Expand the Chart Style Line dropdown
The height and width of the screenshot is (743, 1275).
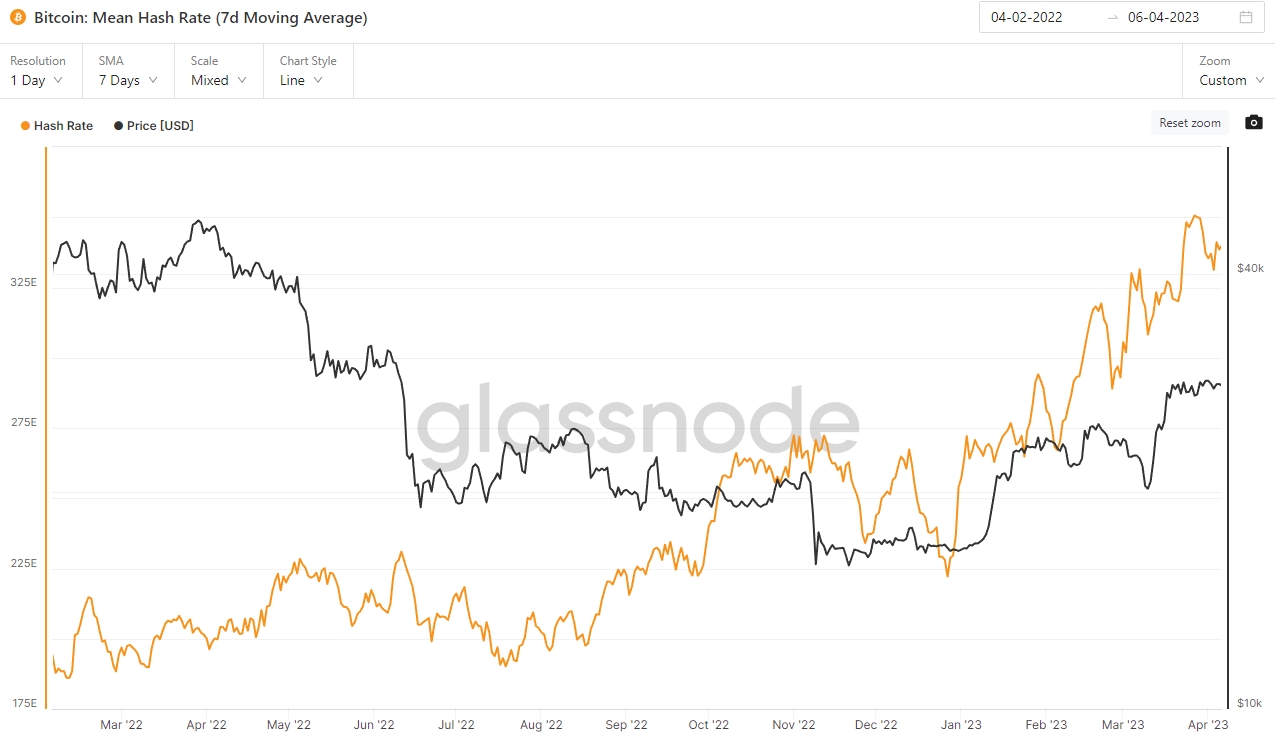tap(302, 80)
